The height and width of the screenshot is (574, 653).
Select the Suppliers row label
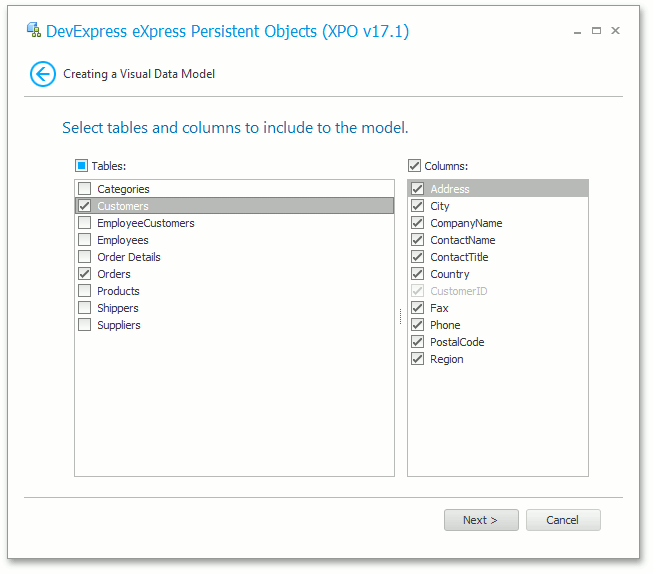pyautogui.click(x=119, y=325)
